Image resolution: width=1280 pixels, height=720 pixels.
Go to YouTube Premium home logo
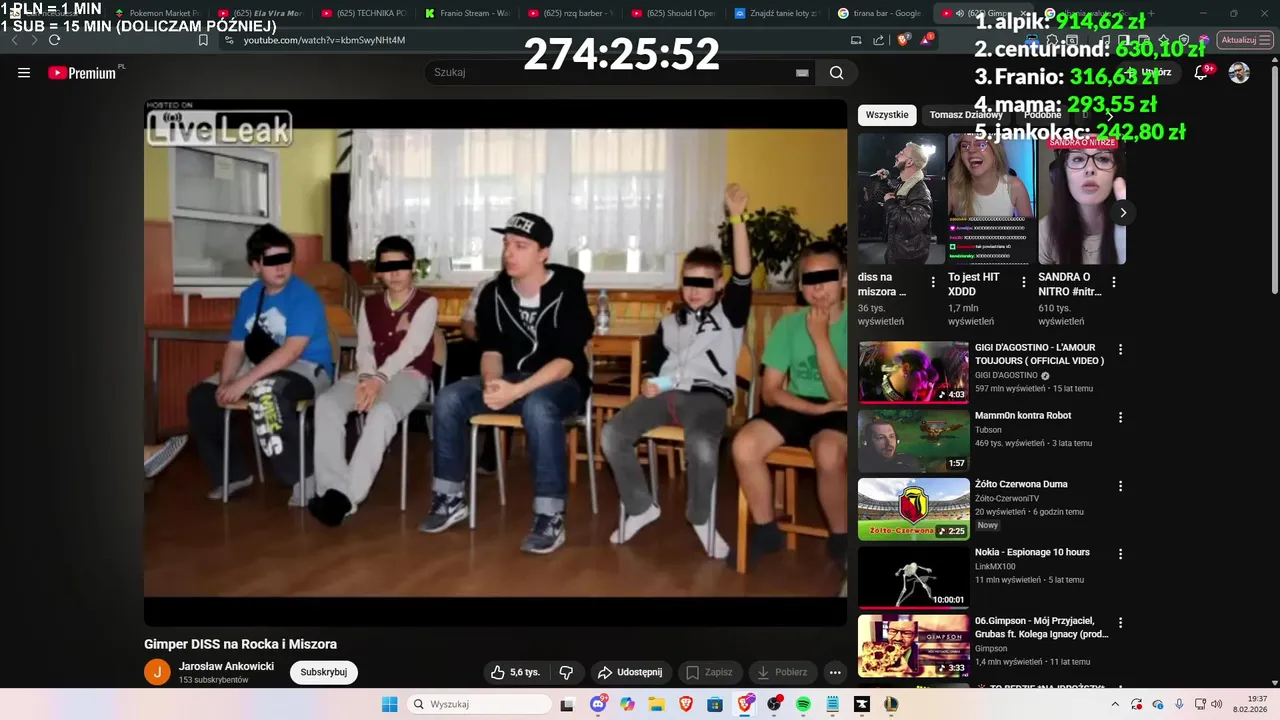coord(82,72)
